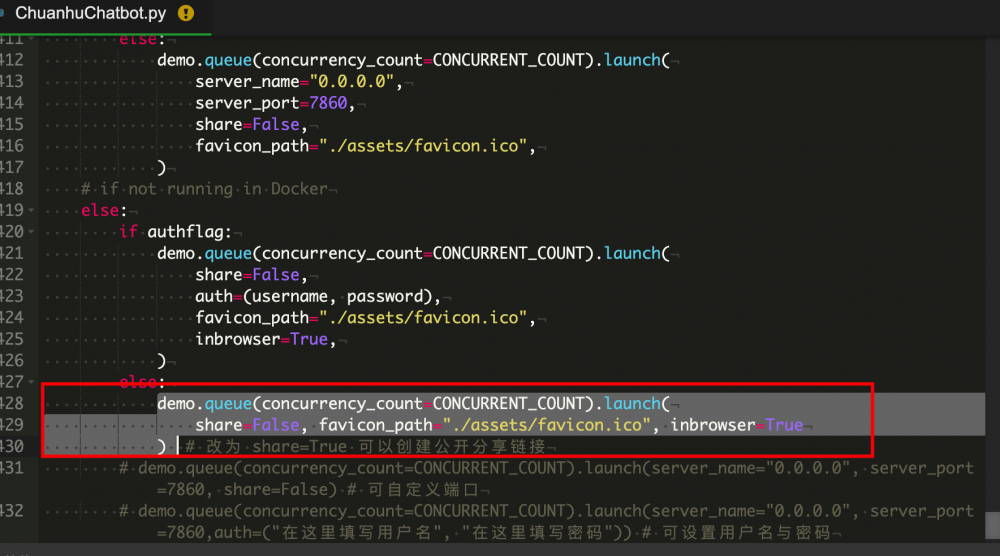
Task: Click the Python file icon beside the tab title
Action: tap(3, 13)
